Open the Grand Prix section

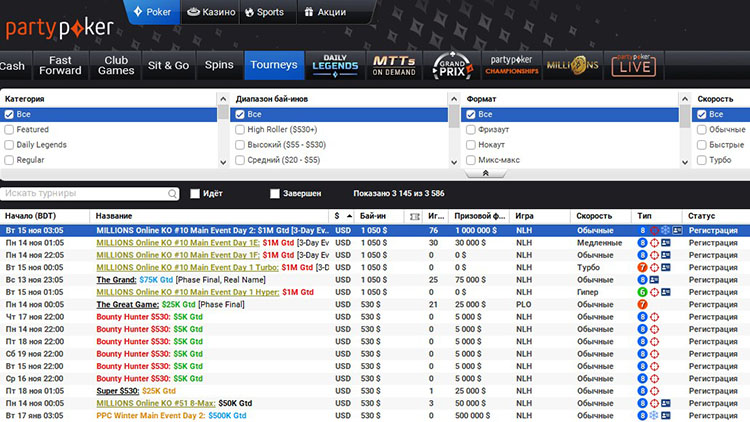452,65
